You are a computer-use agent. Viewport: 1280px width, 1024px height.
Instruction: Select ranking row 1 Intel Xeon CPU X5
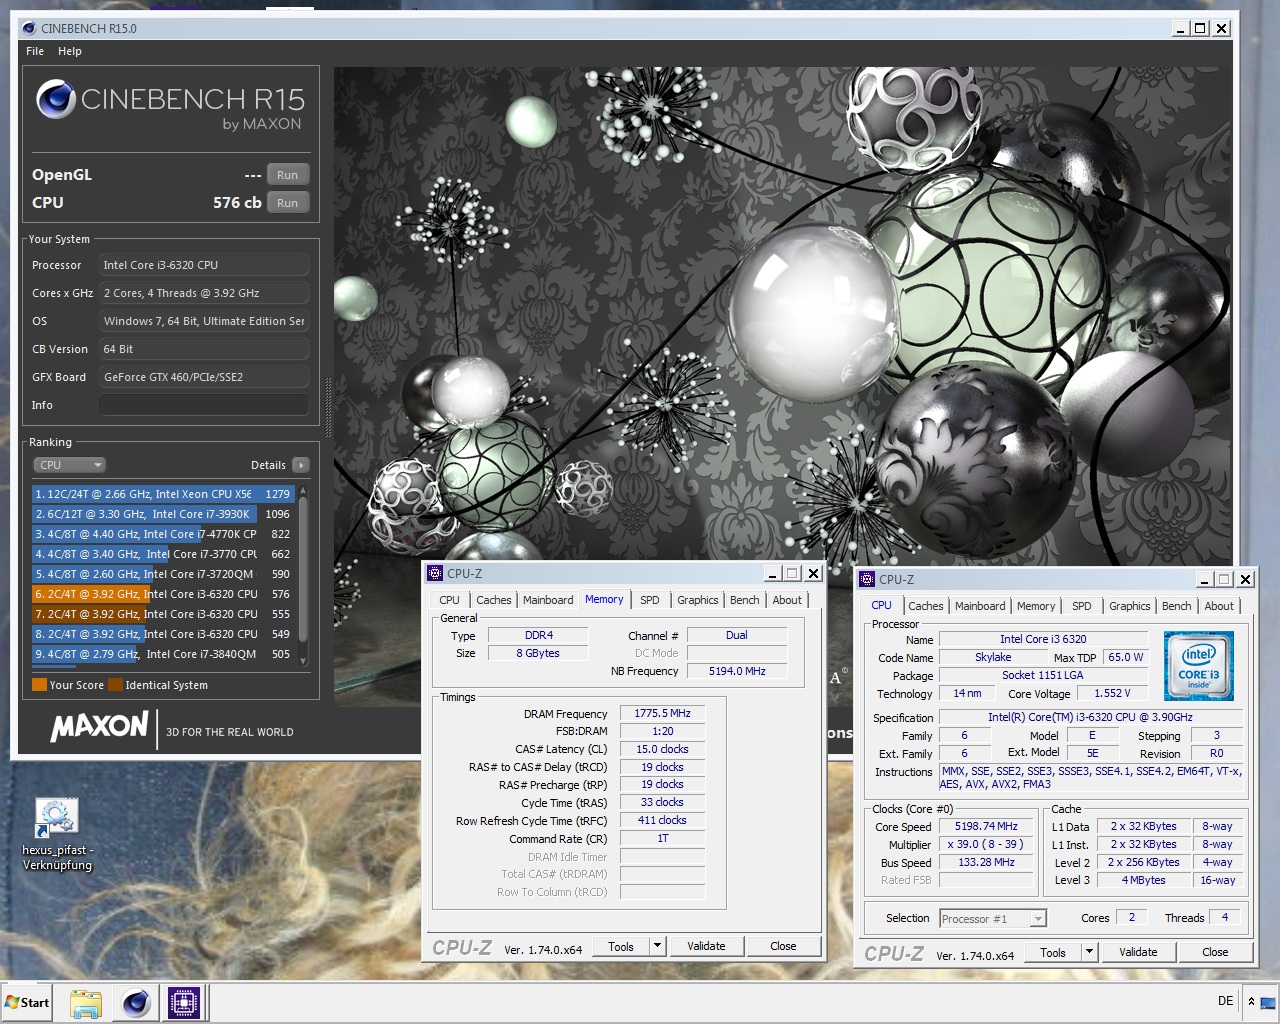[x=163, y=494]
